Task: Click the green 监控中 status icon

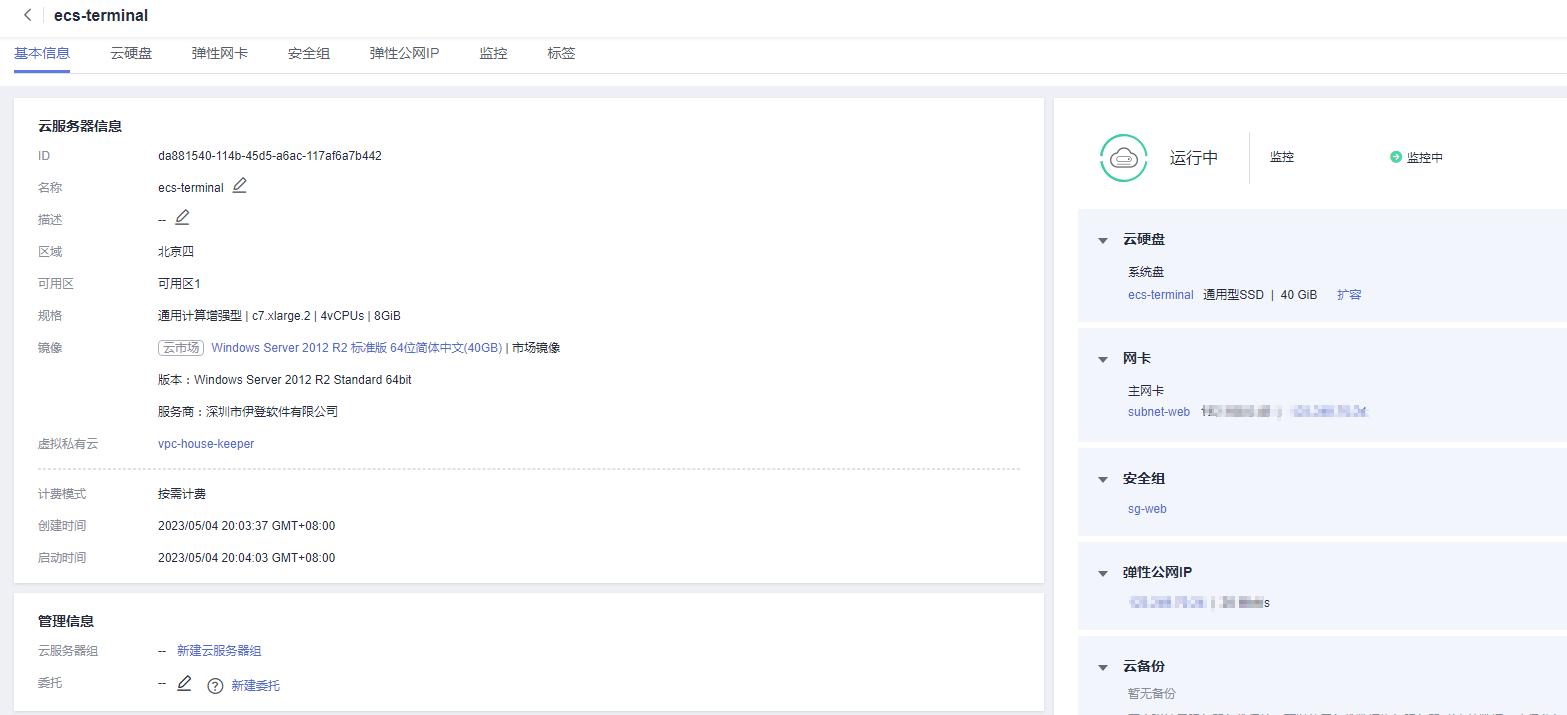Action: coord(1394,156)
